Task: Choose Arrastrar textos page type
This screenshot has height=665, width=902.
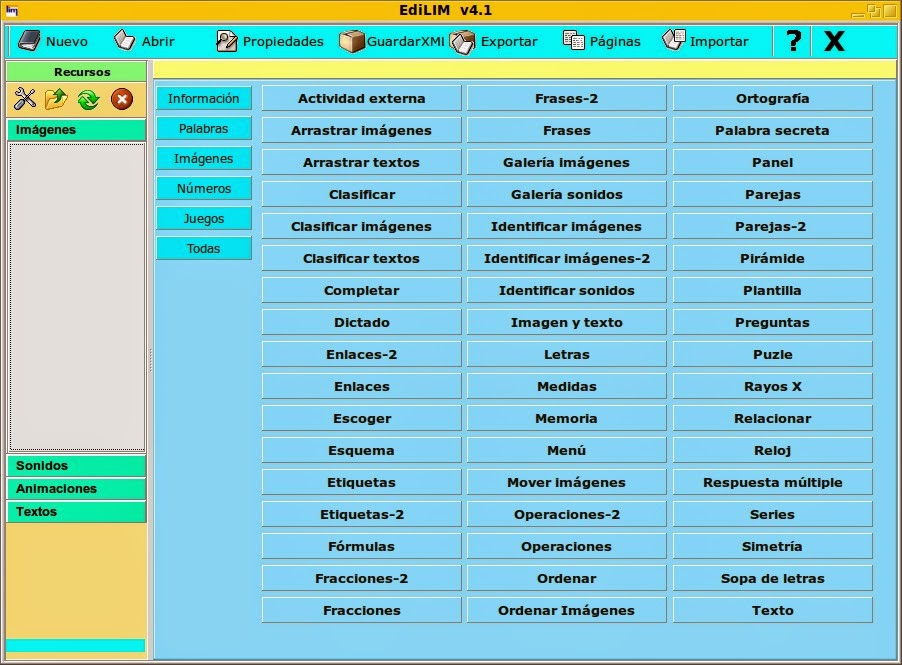Action: (x=361, y=162)
